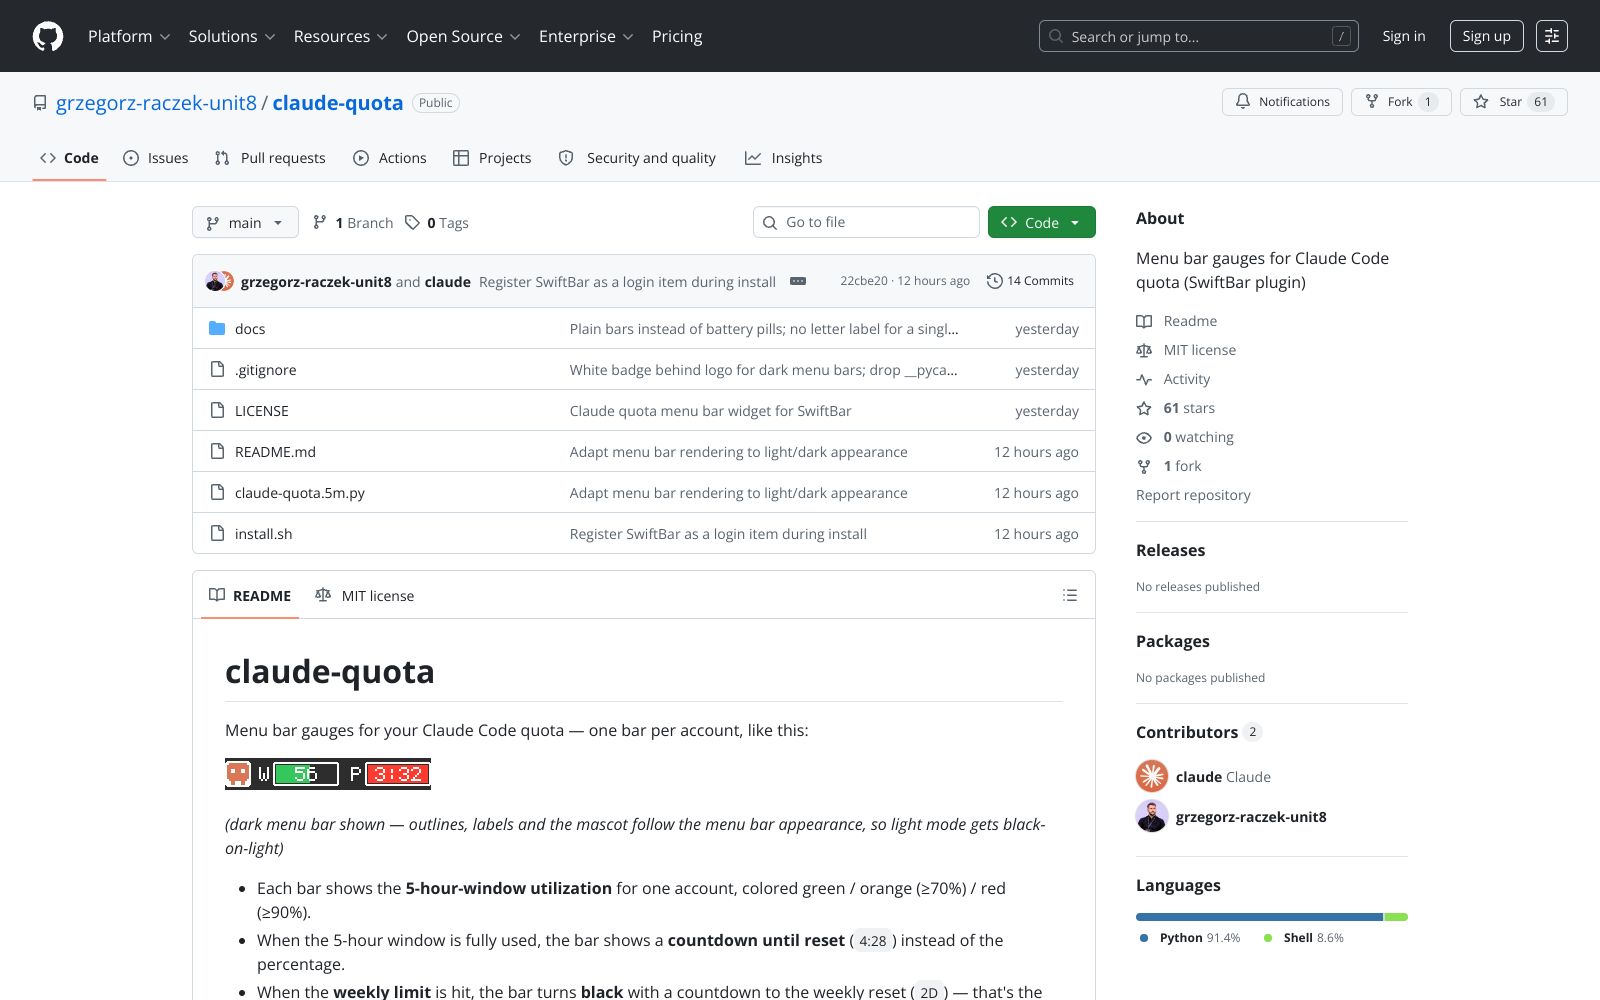Open the Security and quality tab
Viewport: 1600px width, 1000px height.
point(637,158)
